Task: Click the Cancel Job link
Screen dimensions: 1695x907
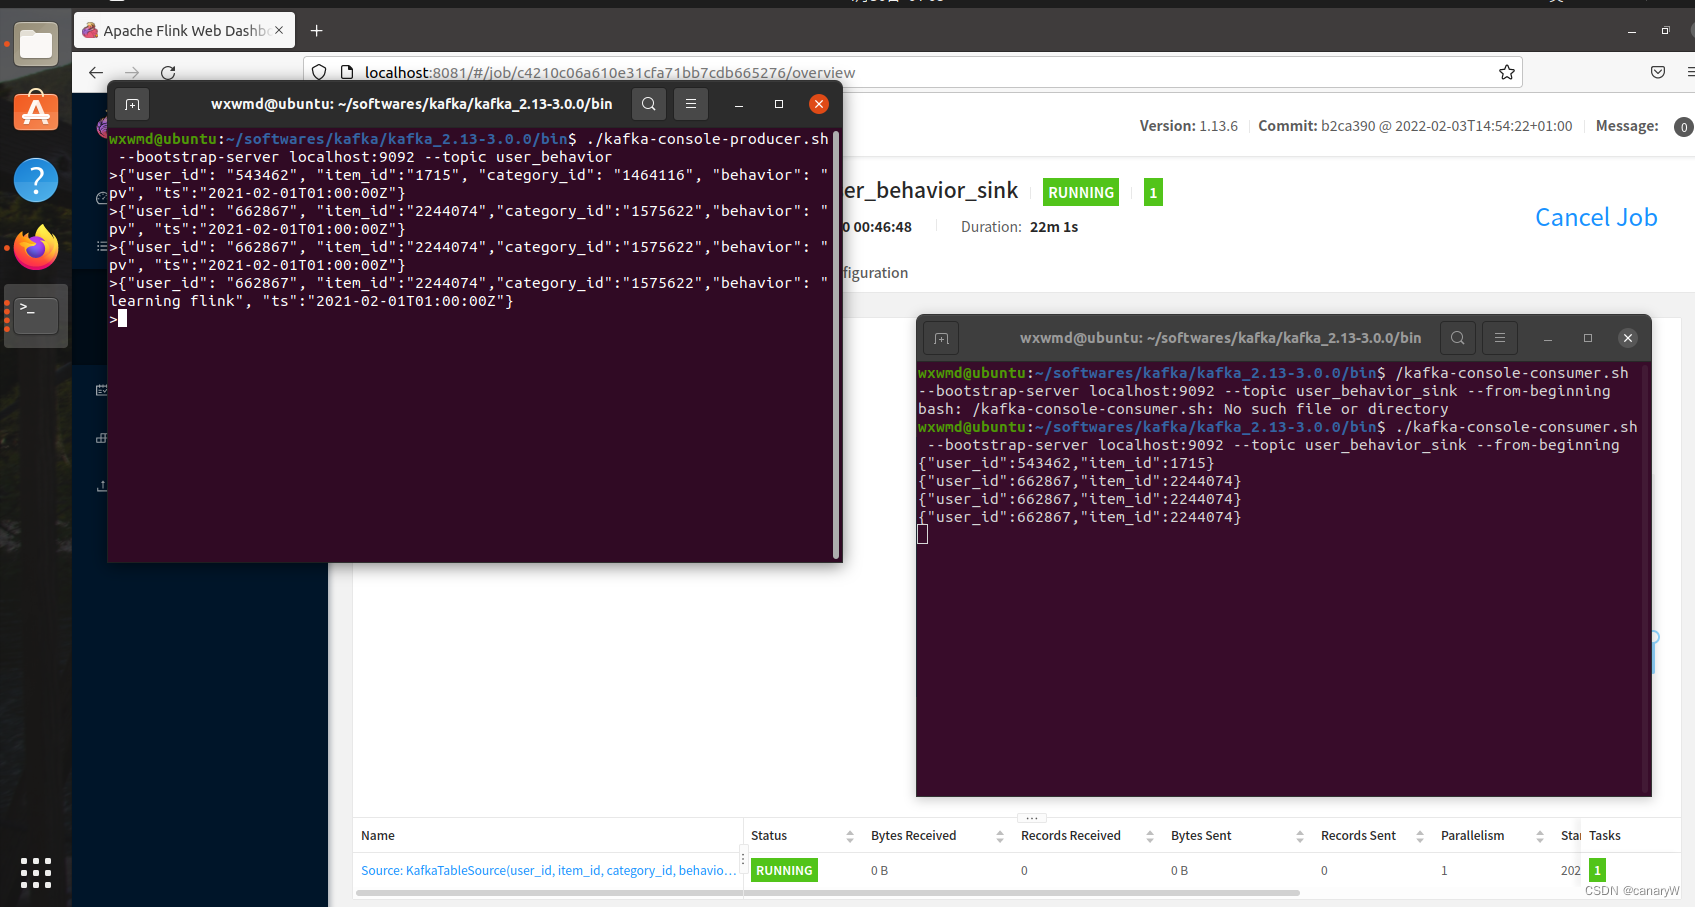Action: pos(1596,217)
